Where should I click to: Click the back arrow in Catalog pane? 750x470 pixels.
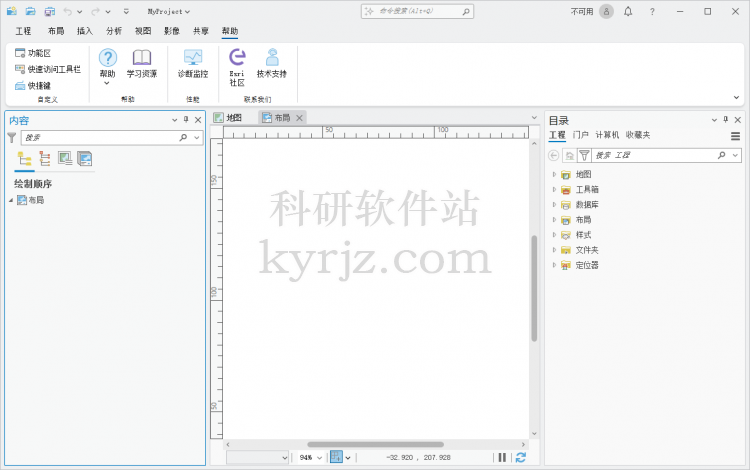click(553, 155)
